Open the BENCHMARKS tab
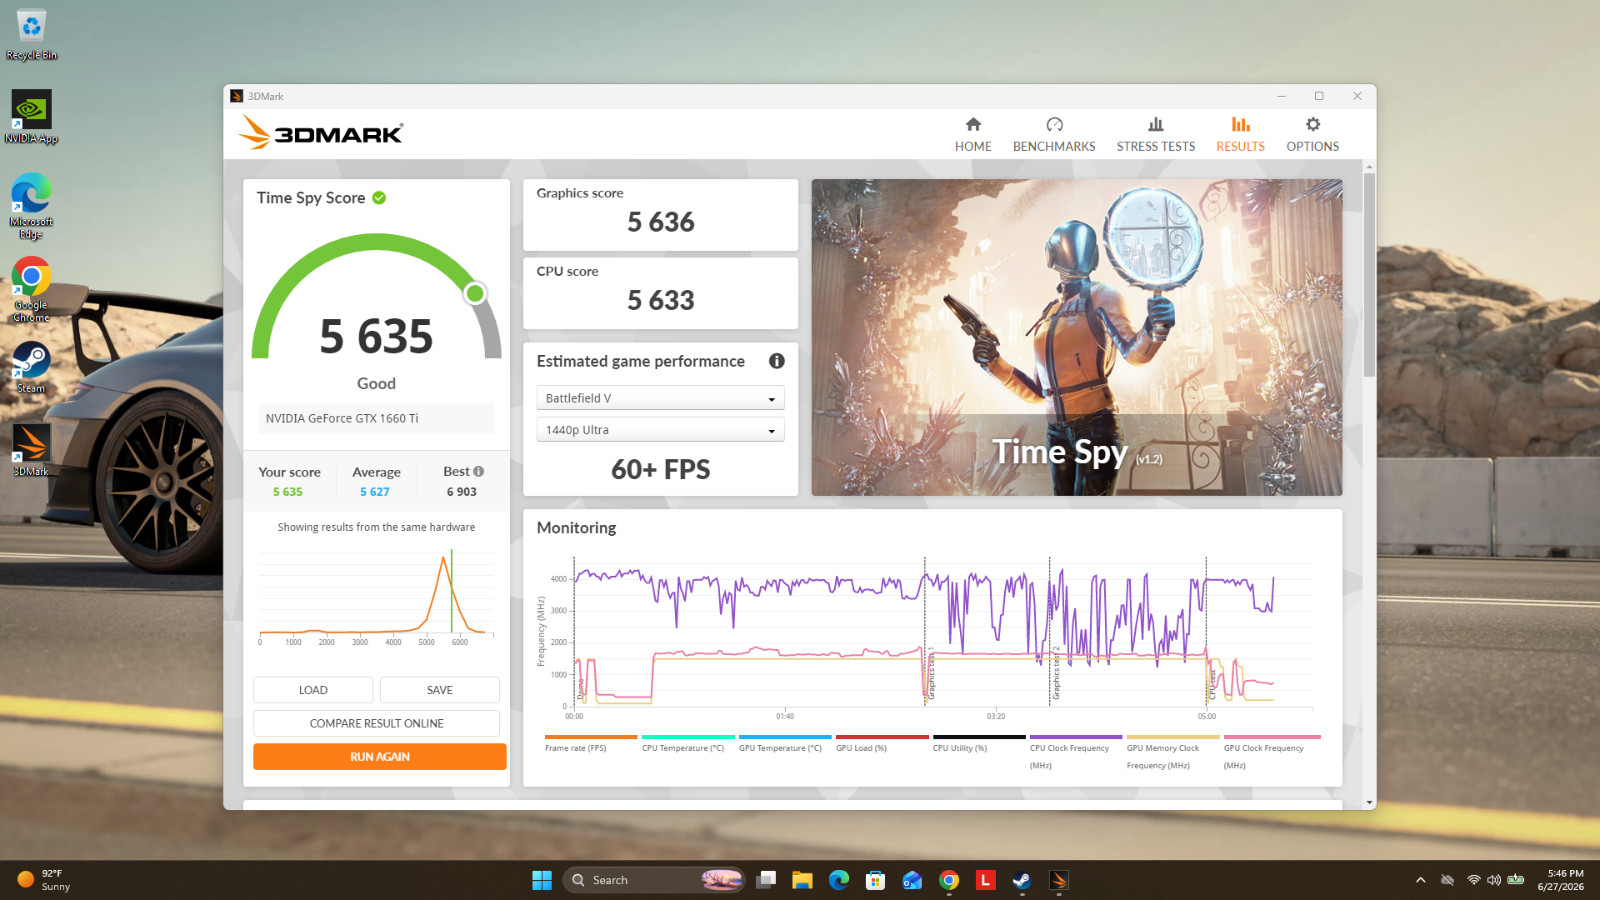 pos(1054,135)
